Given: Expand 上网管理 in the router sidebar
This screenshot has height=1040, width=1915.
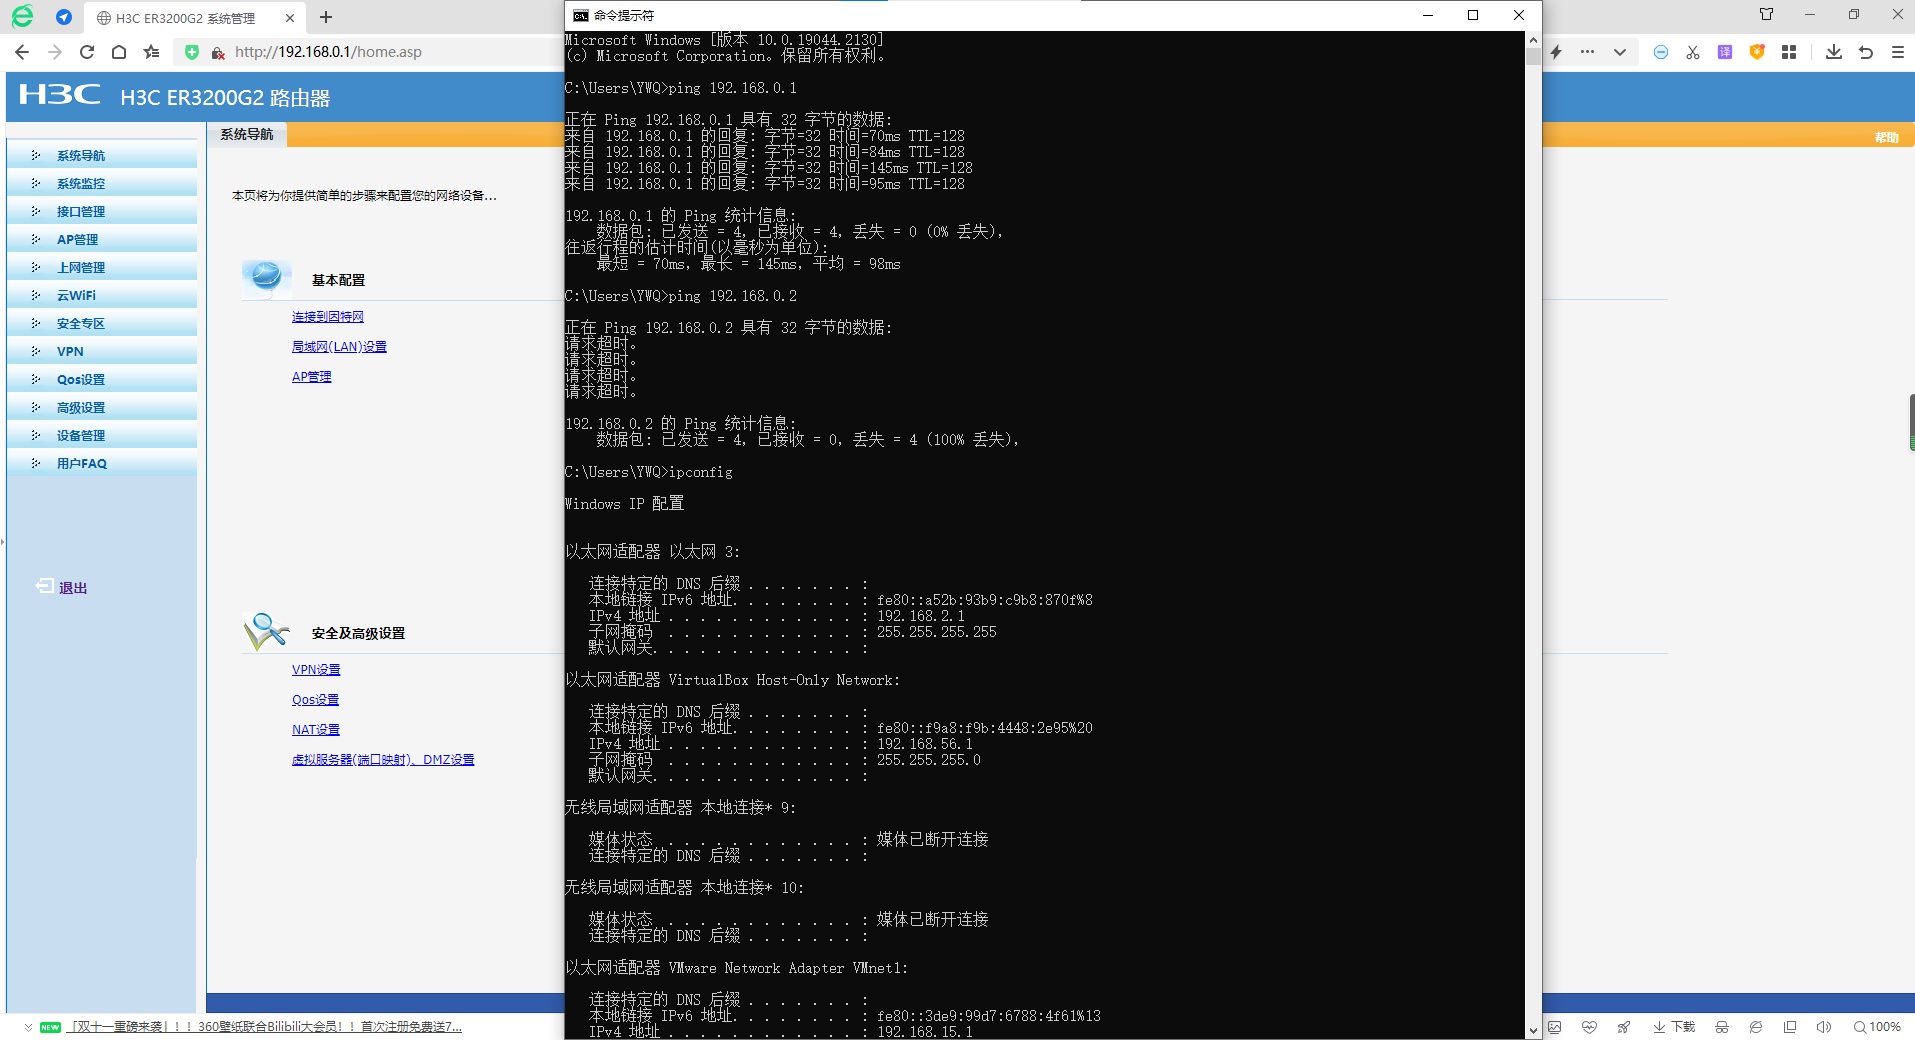Looking at the screenshot, I should point(102,267).
